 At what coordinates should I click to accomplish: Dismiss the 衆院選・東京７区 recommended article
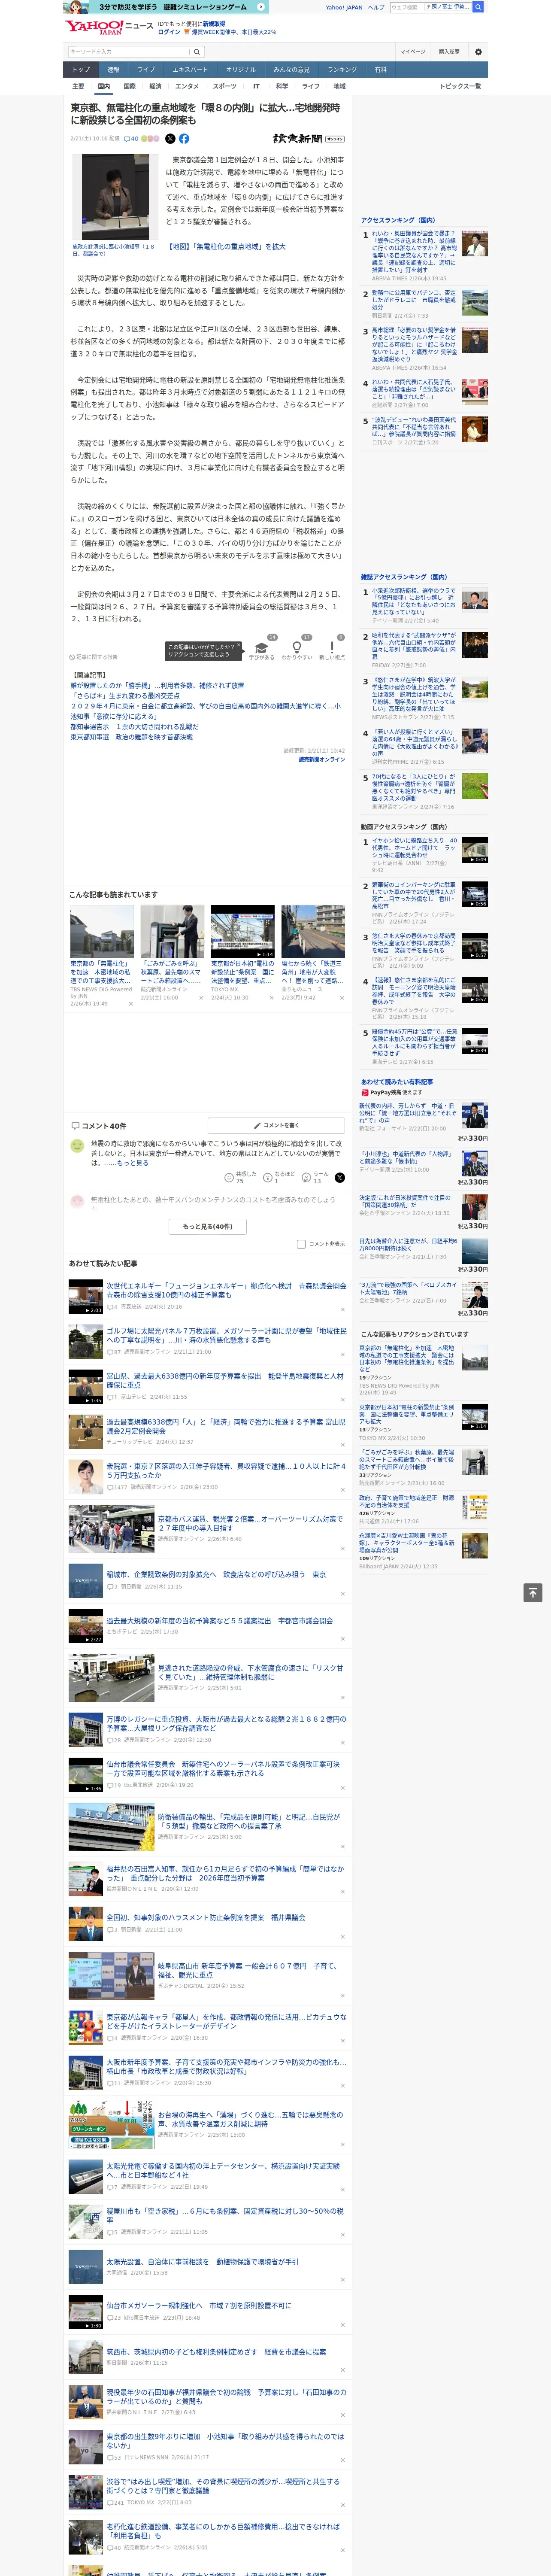[x=343, y=1489]
